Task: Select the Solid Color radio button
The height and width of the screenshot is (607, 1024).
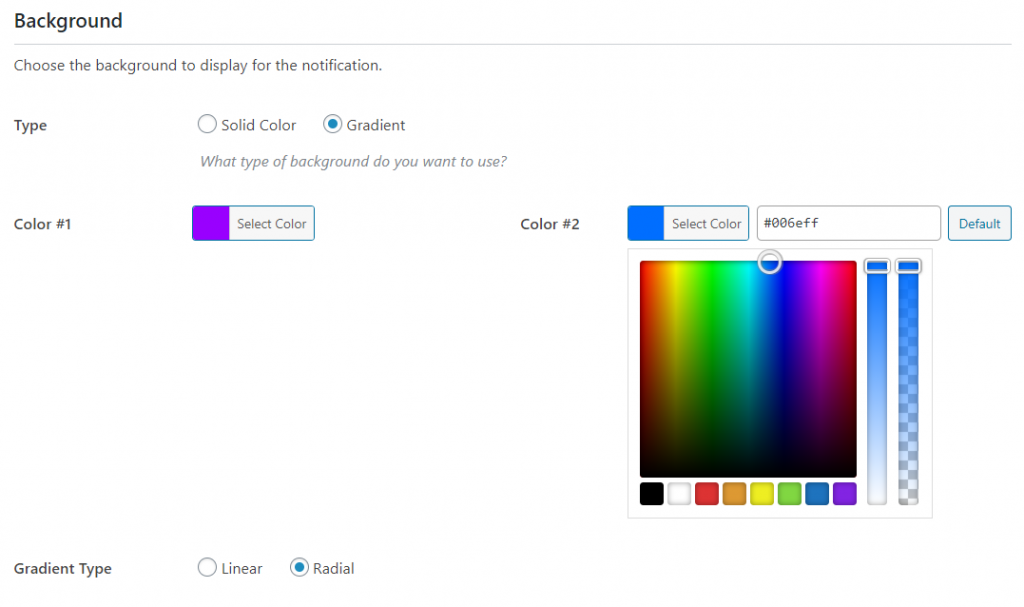Action: (x=207, y=125)
